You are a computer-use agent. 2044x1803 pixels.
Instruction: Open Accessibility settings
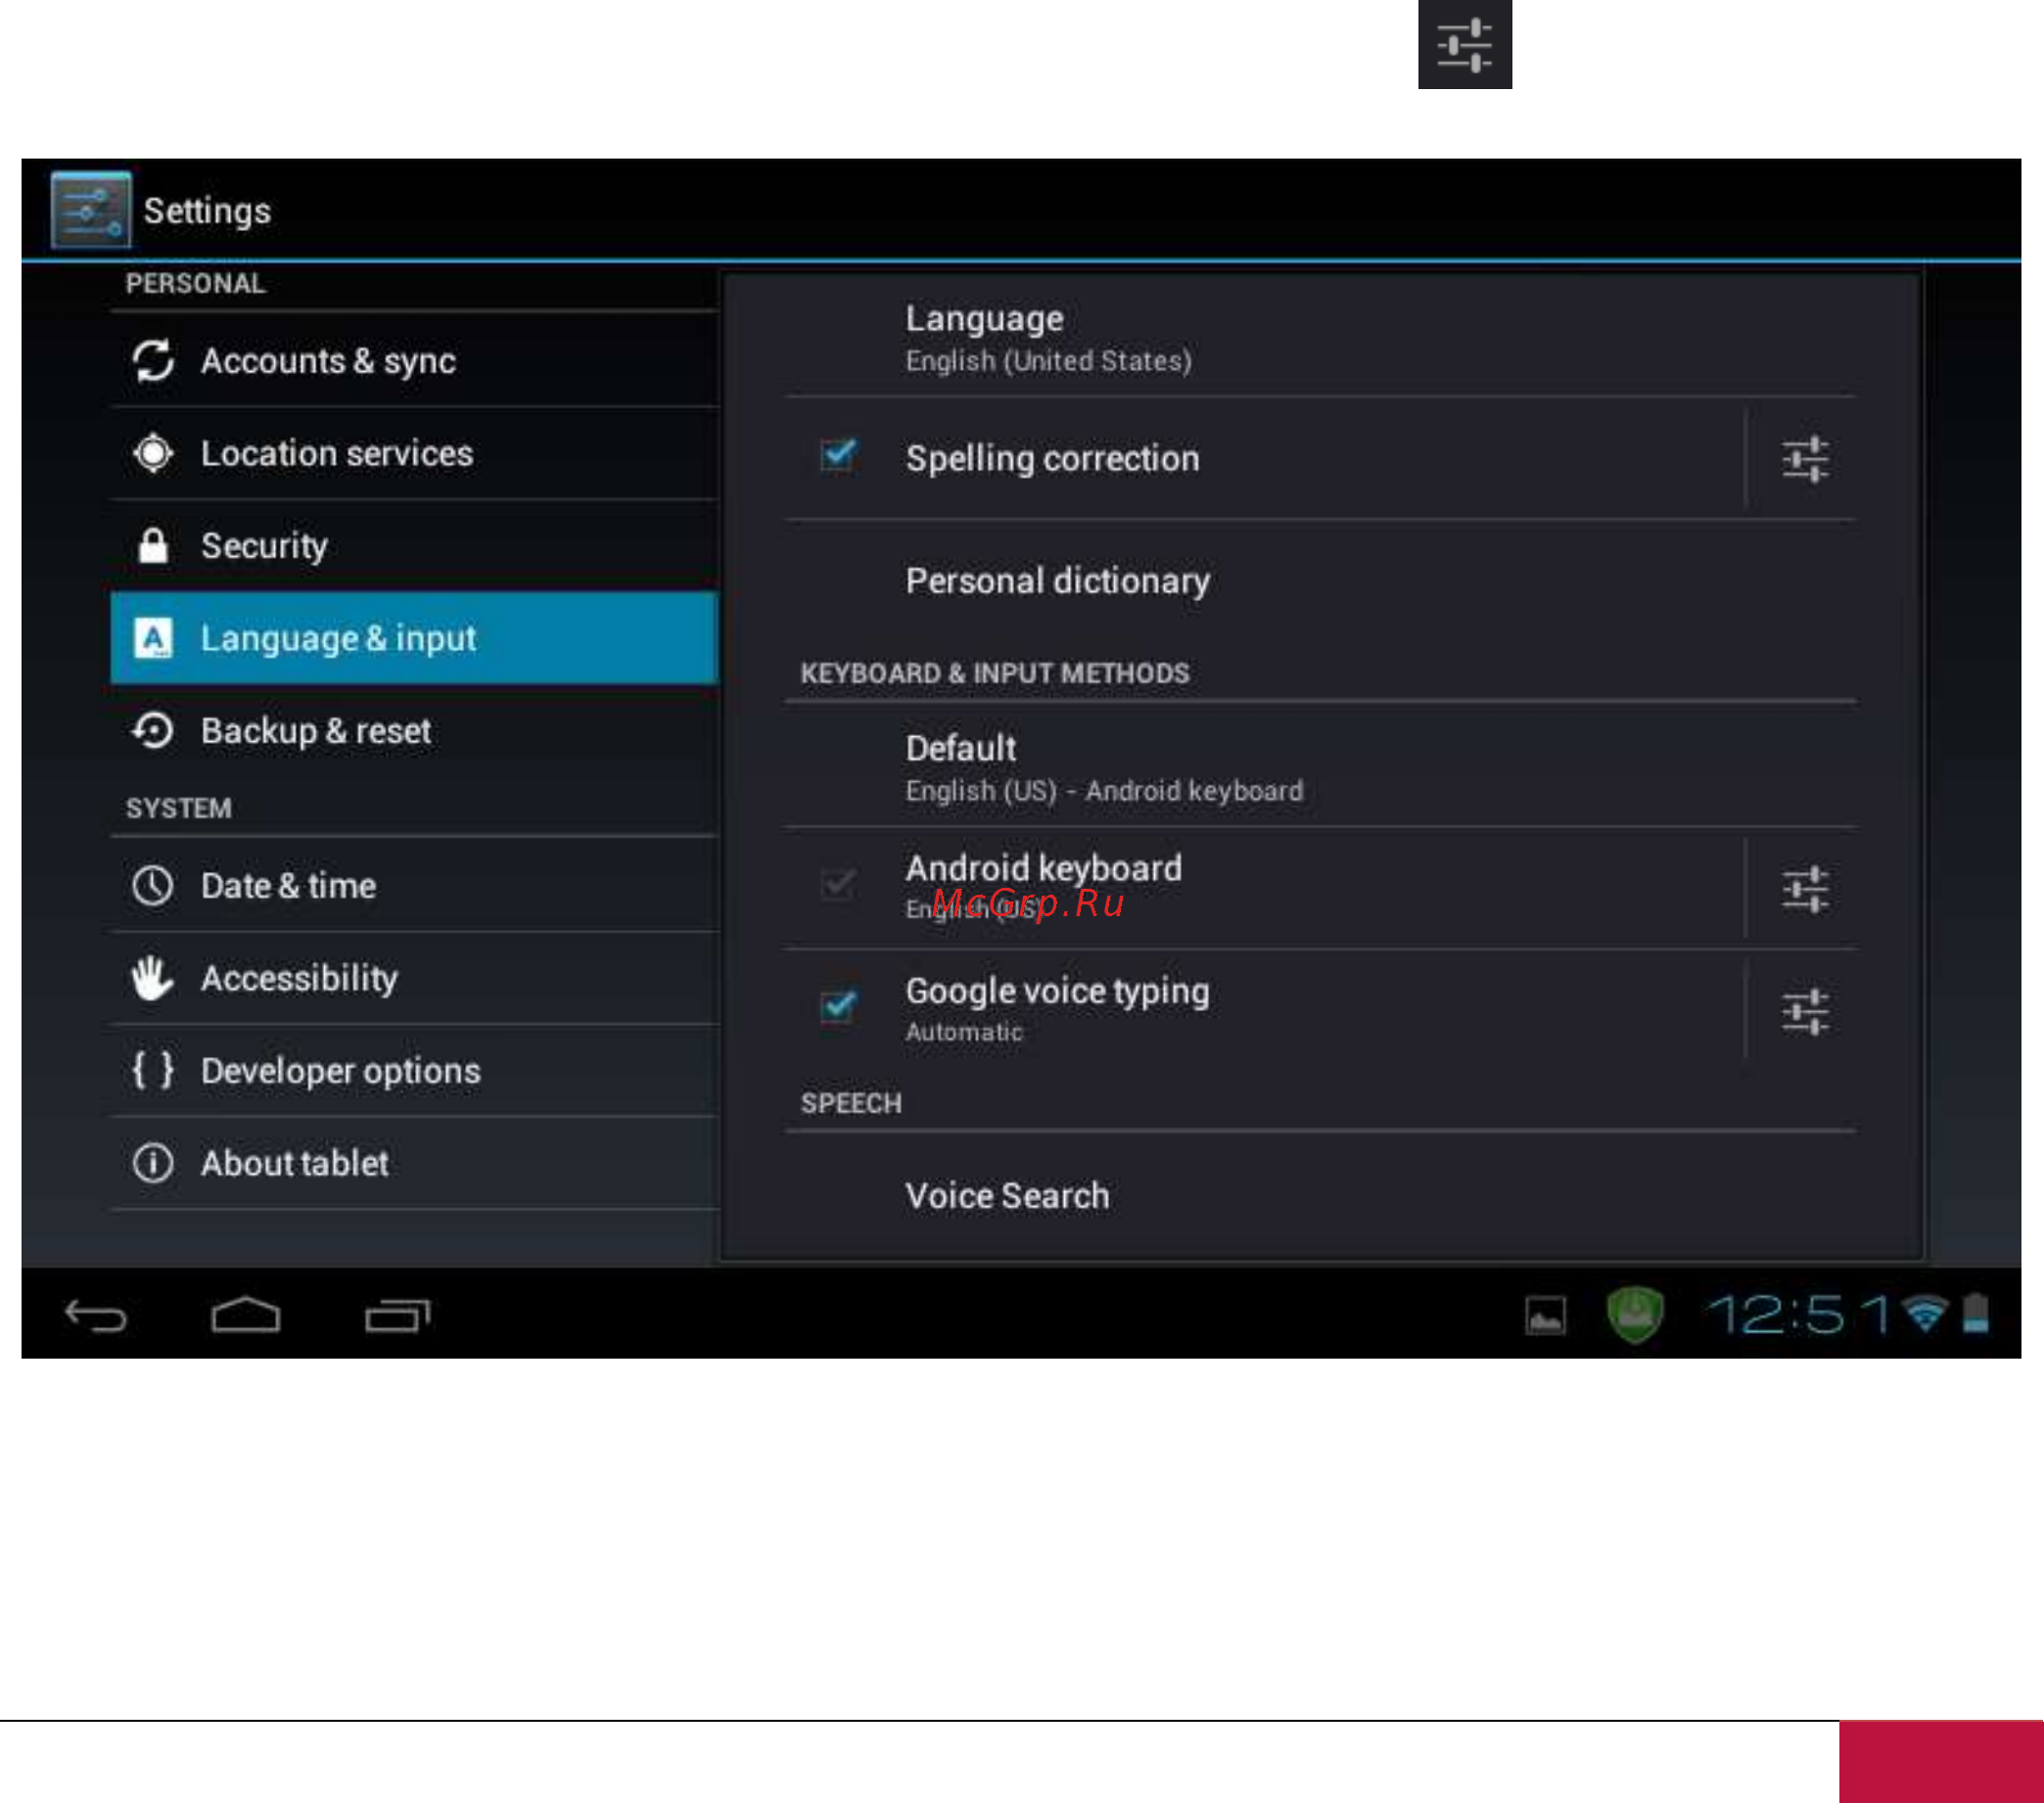[414, 978]
